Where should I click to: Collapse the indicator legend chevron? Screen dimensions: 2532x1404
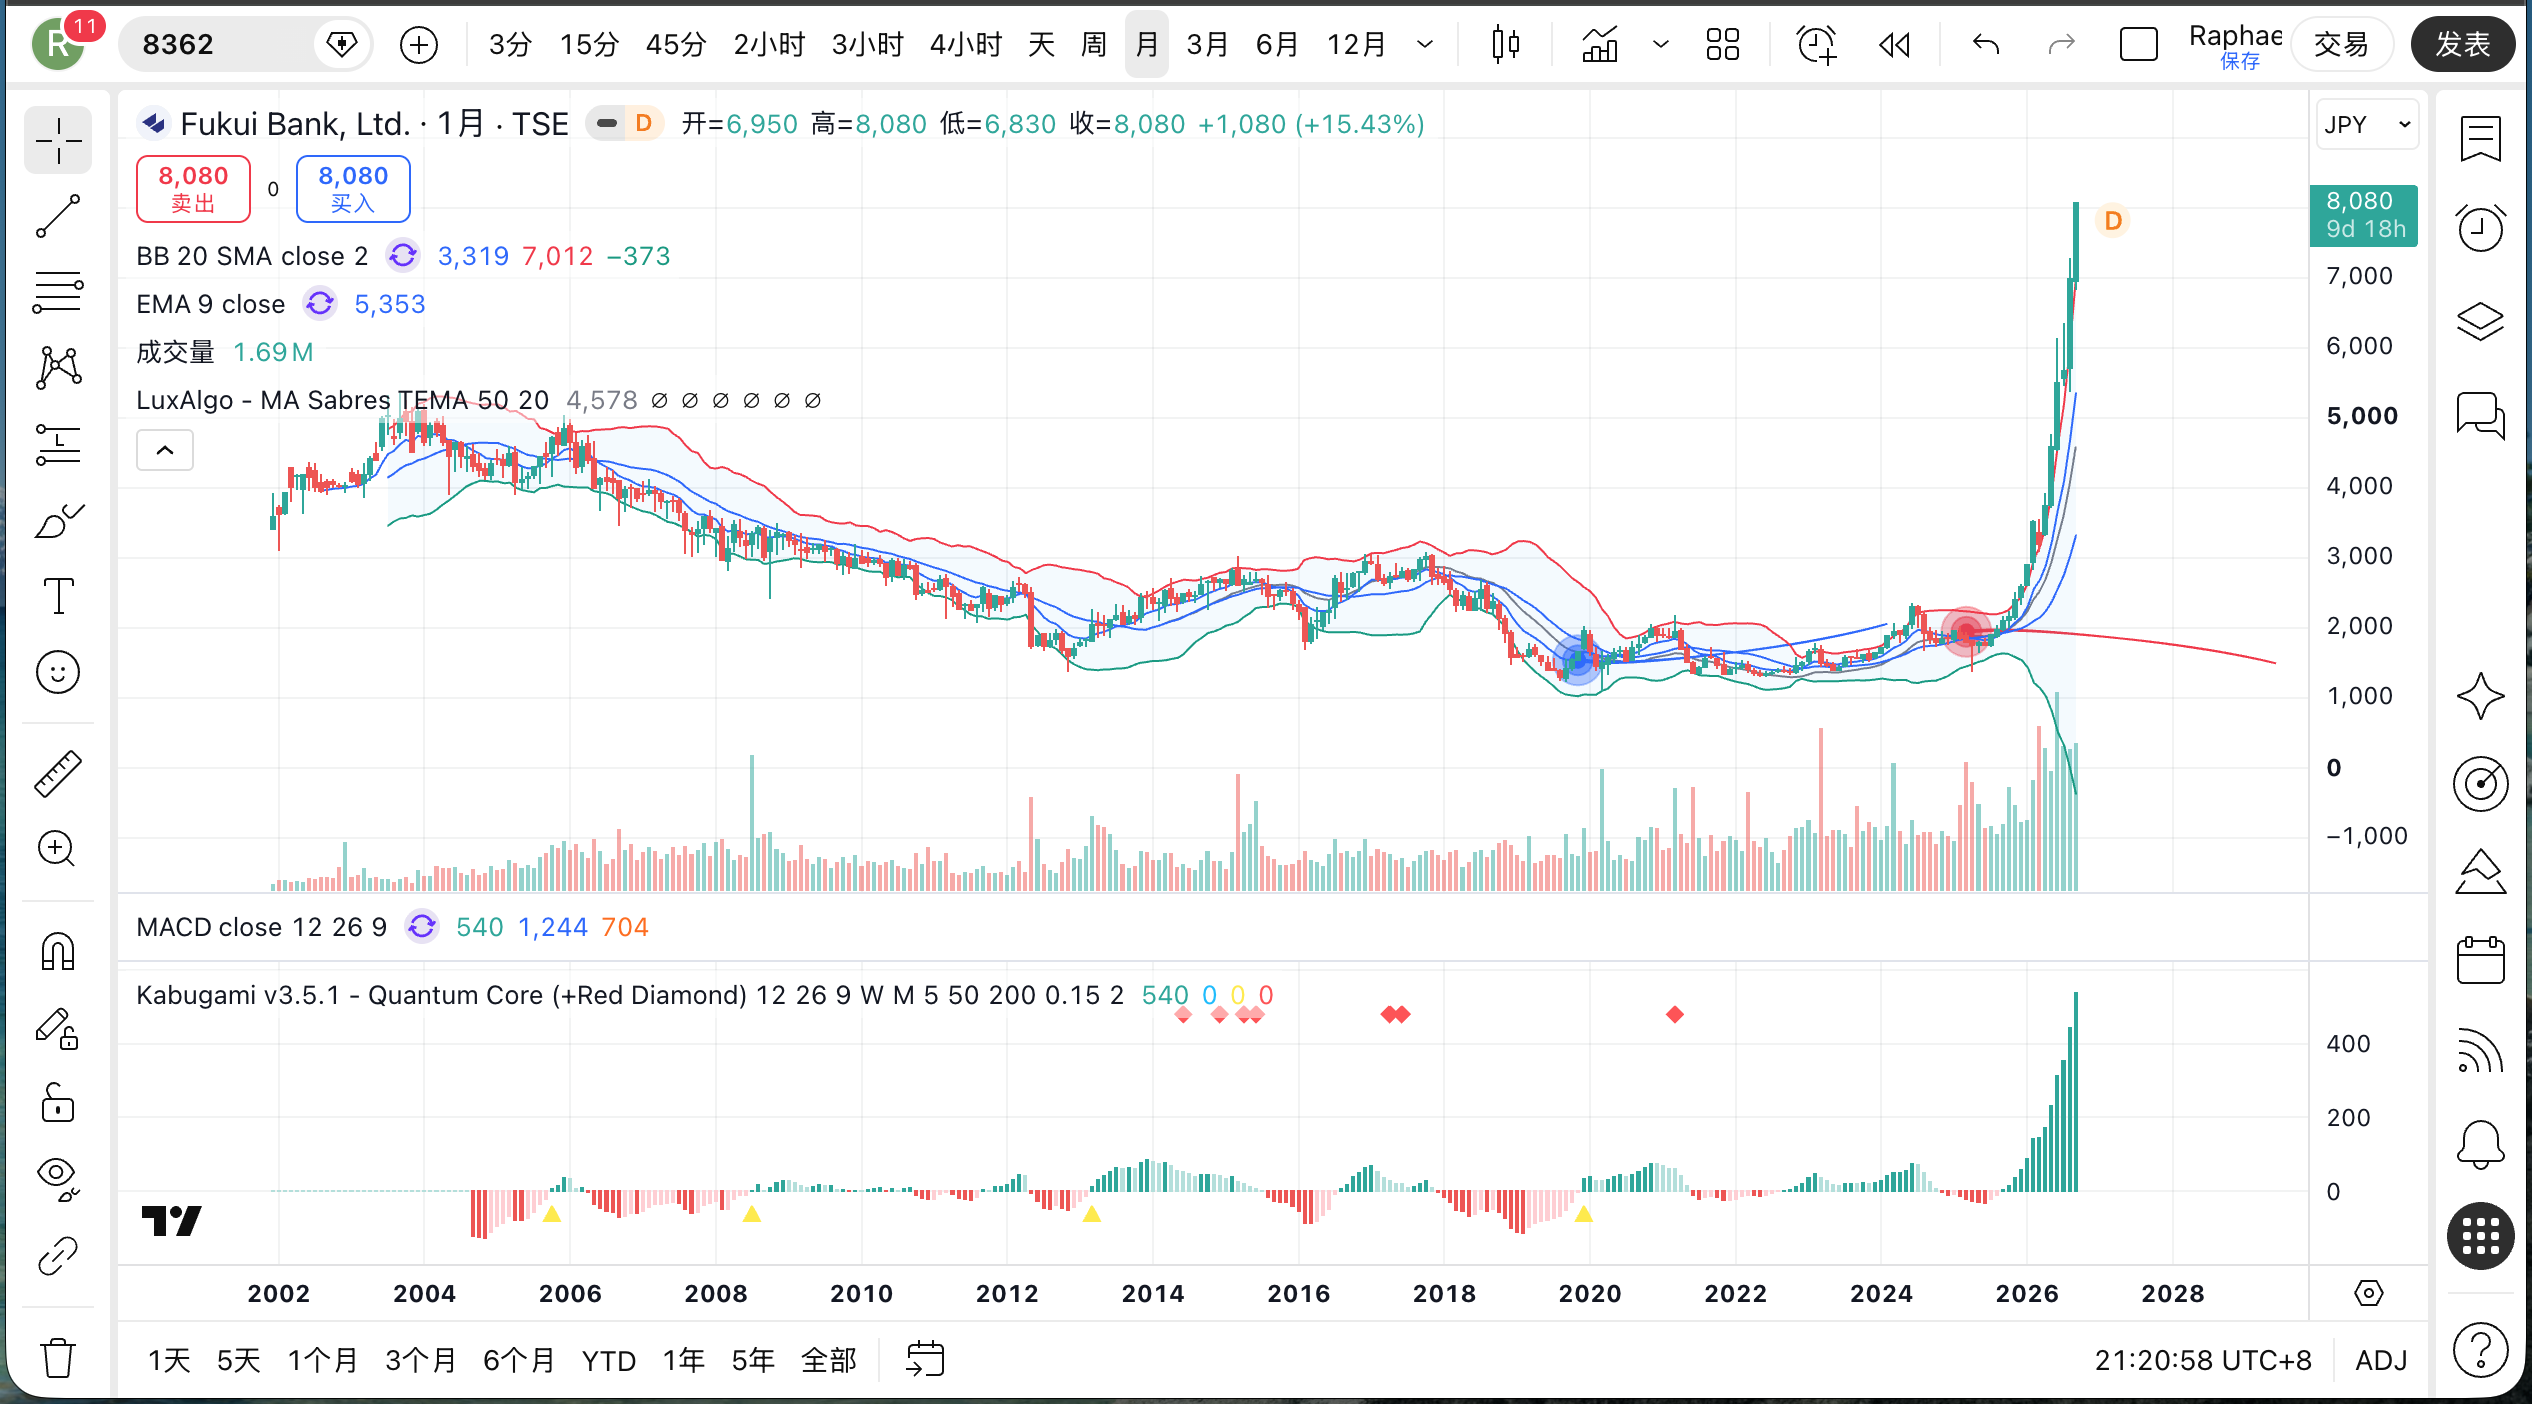pyautogui.click(x=165, y=450)
